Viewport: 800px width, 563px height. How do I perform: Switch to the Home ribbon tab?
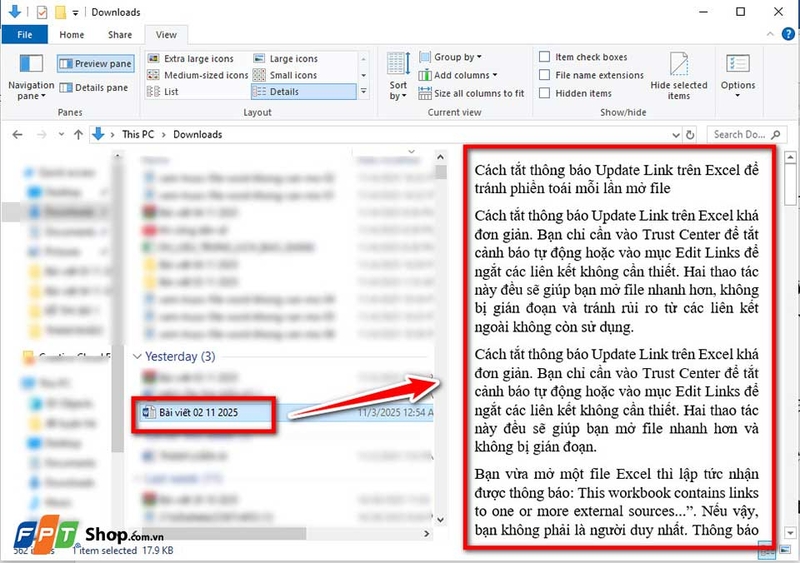pyautogui.click(x=71, y=35)
